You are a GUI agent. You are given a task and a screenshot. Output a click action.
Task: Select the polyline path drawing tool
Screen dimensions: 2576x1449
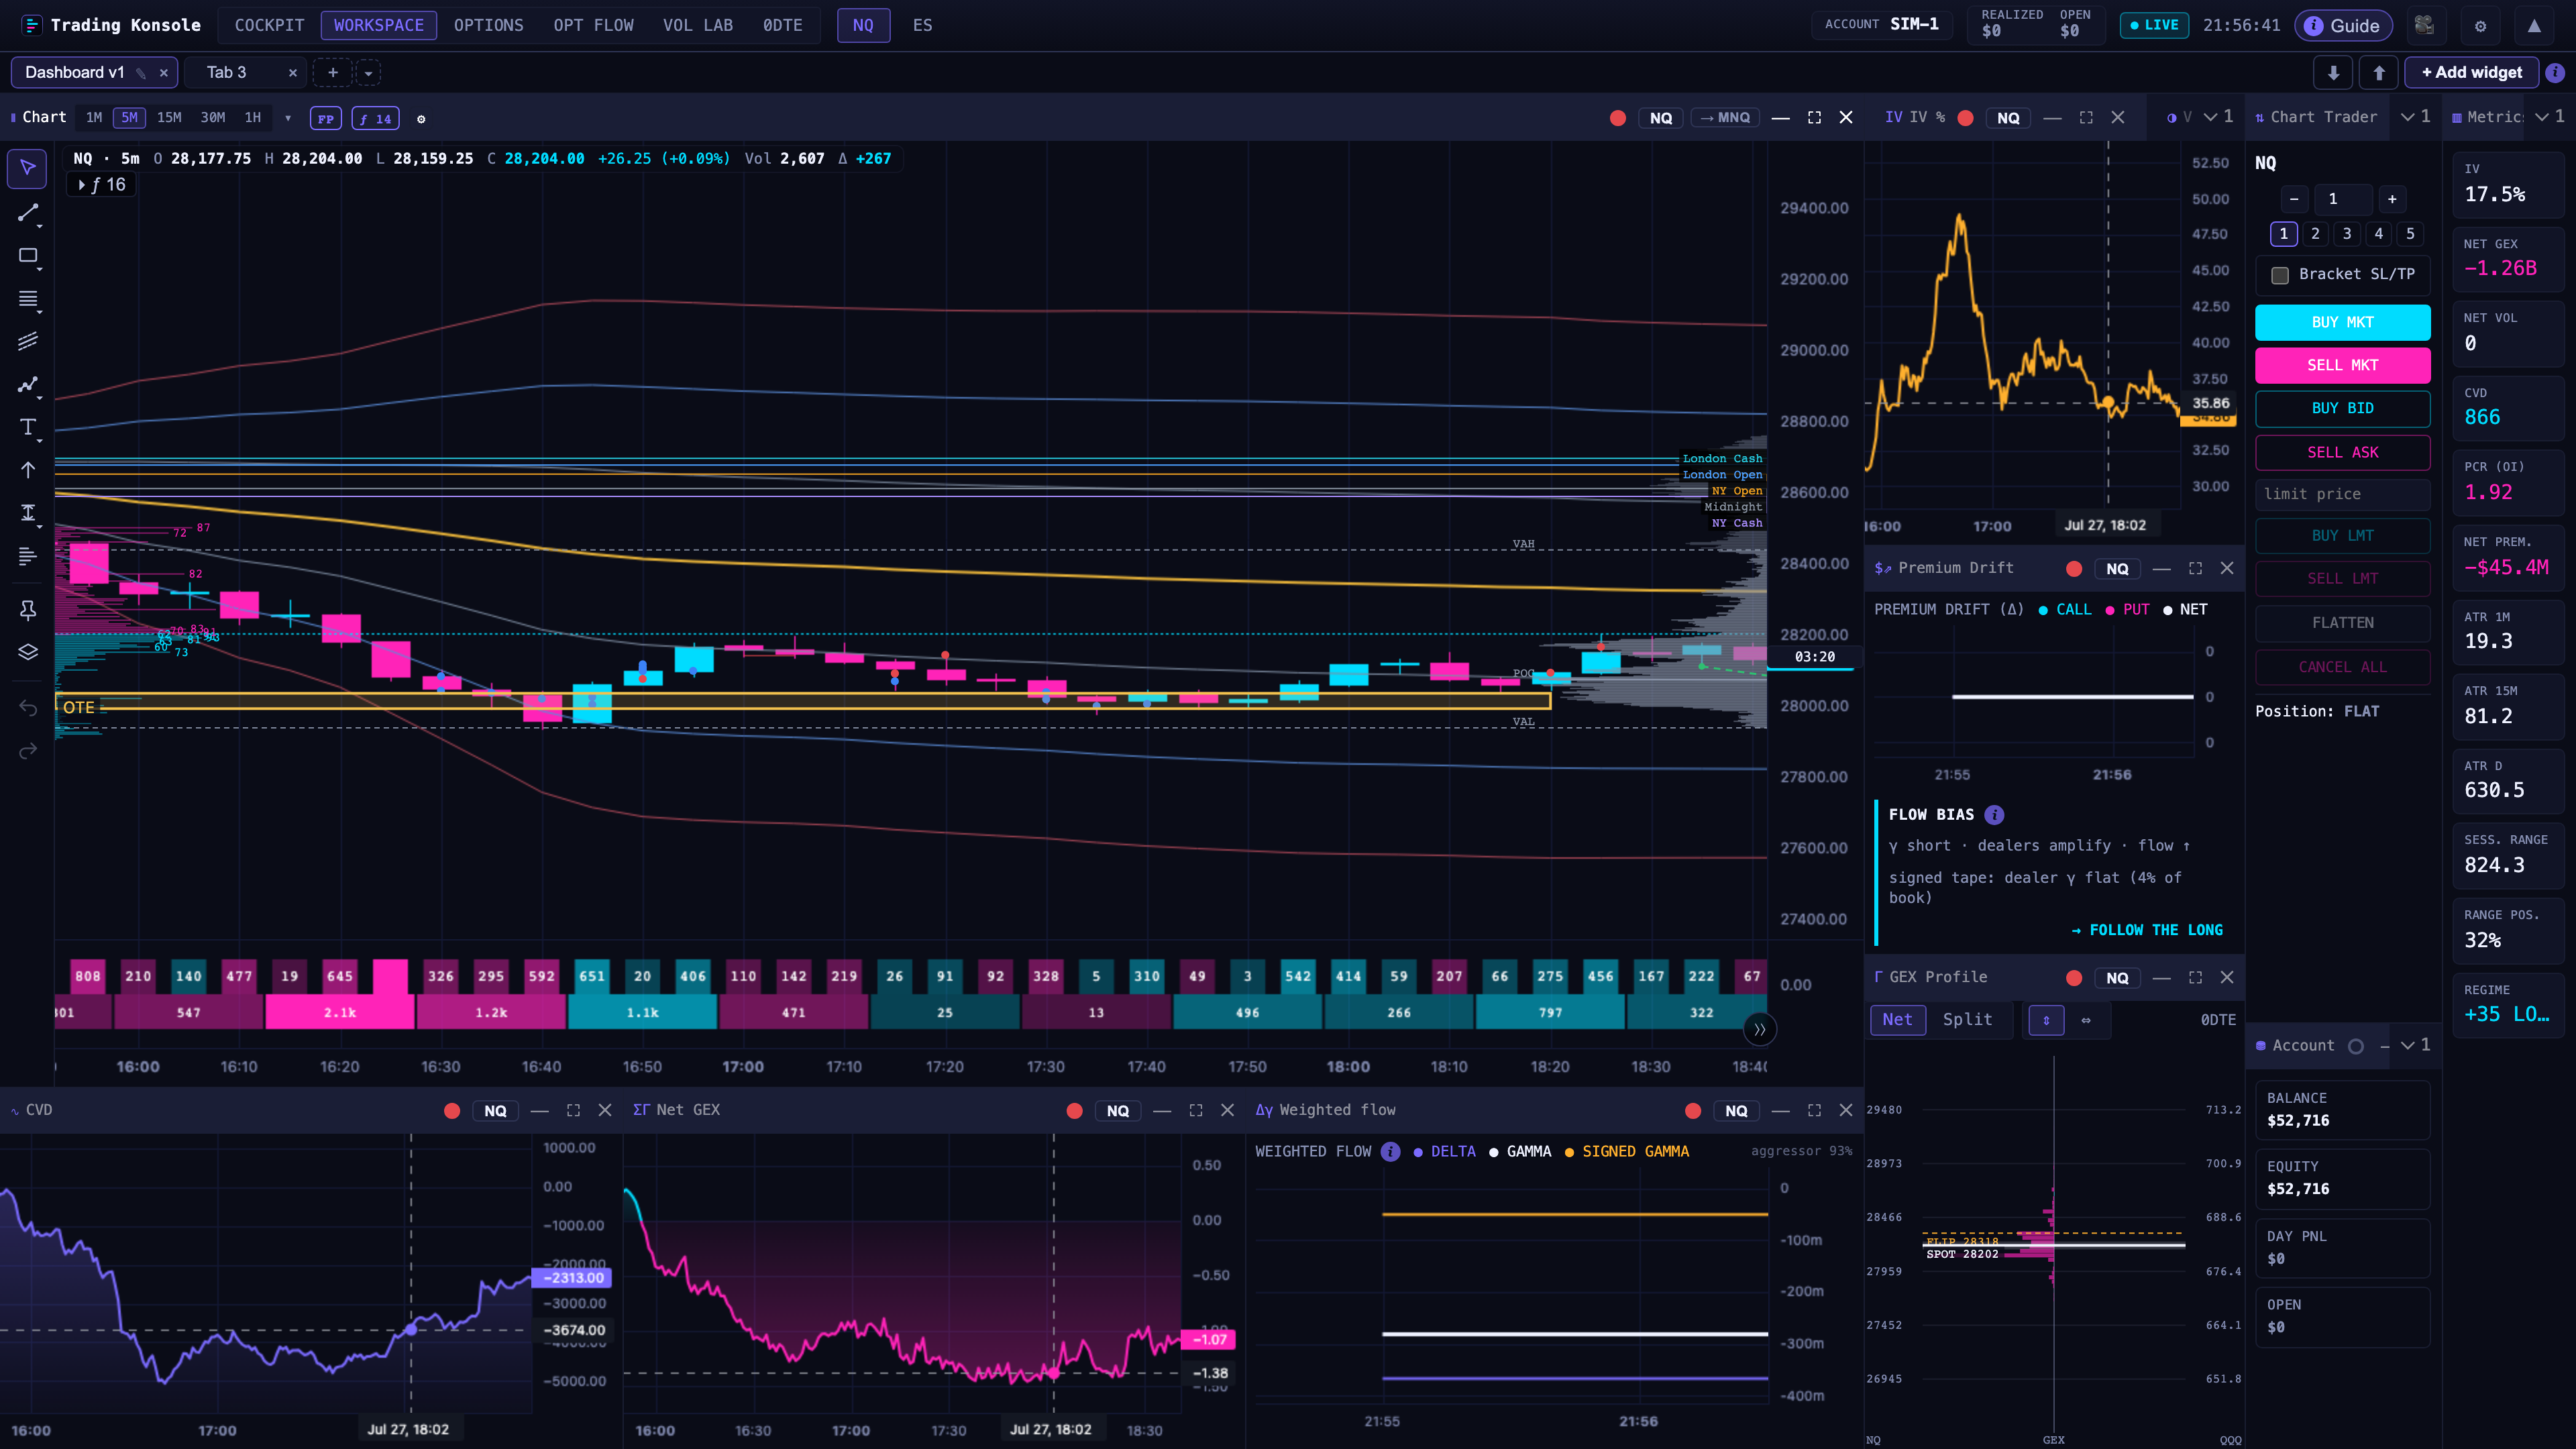coord(27,385)
